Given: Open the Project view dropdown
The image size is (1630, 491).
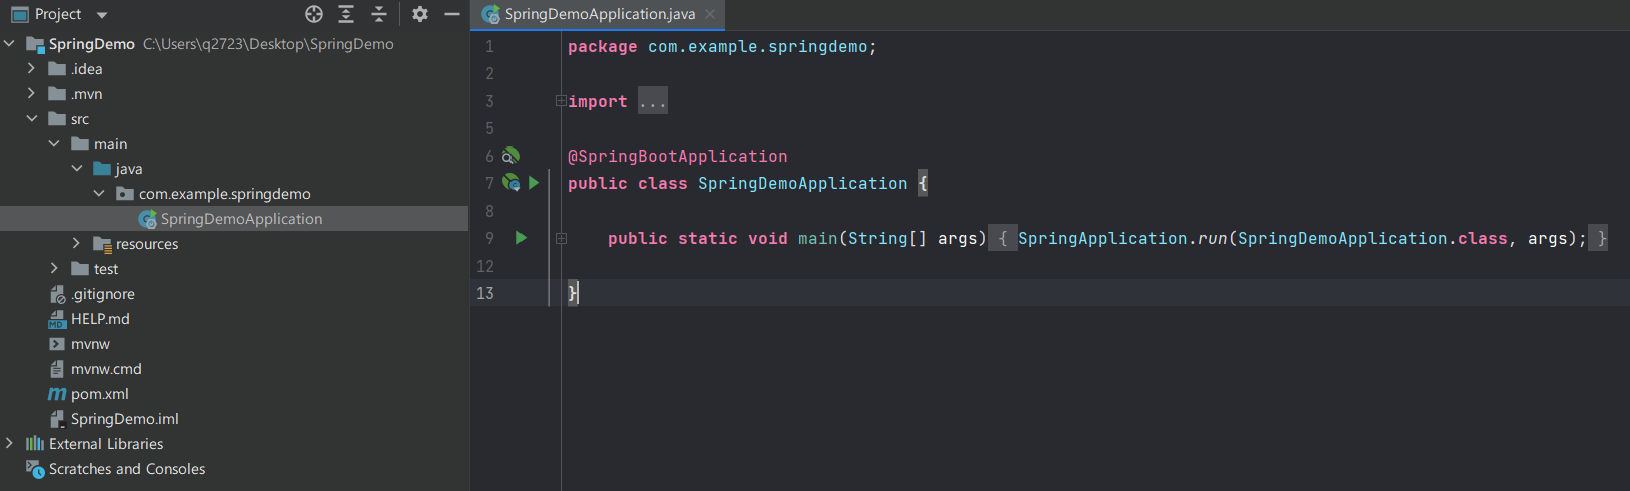Looking at the screenshot, I should click(102, 15).
